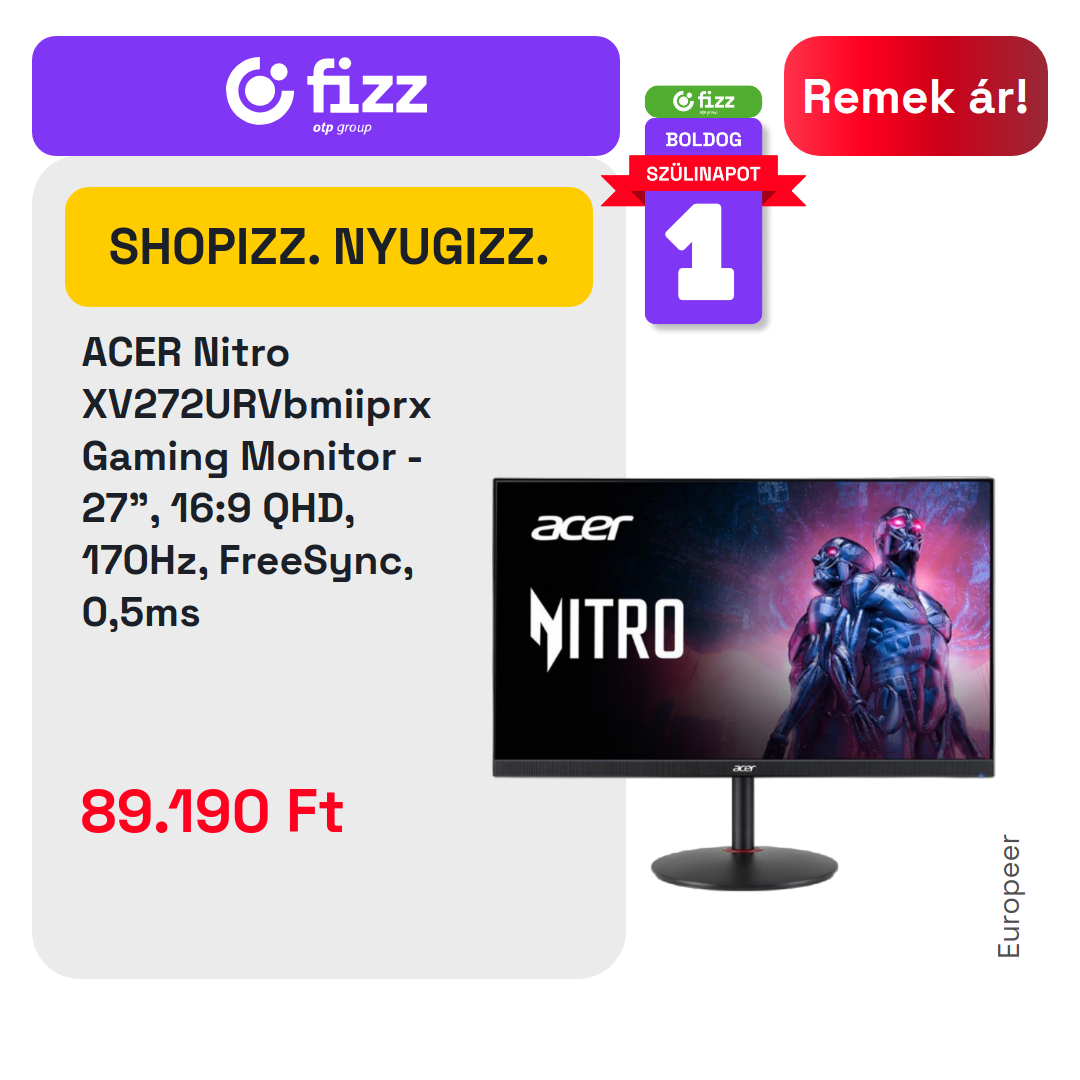Screen dimensions: 1080x1080
Task: Click the small acer logo on bezel
Action: click(x=744, y=767)
